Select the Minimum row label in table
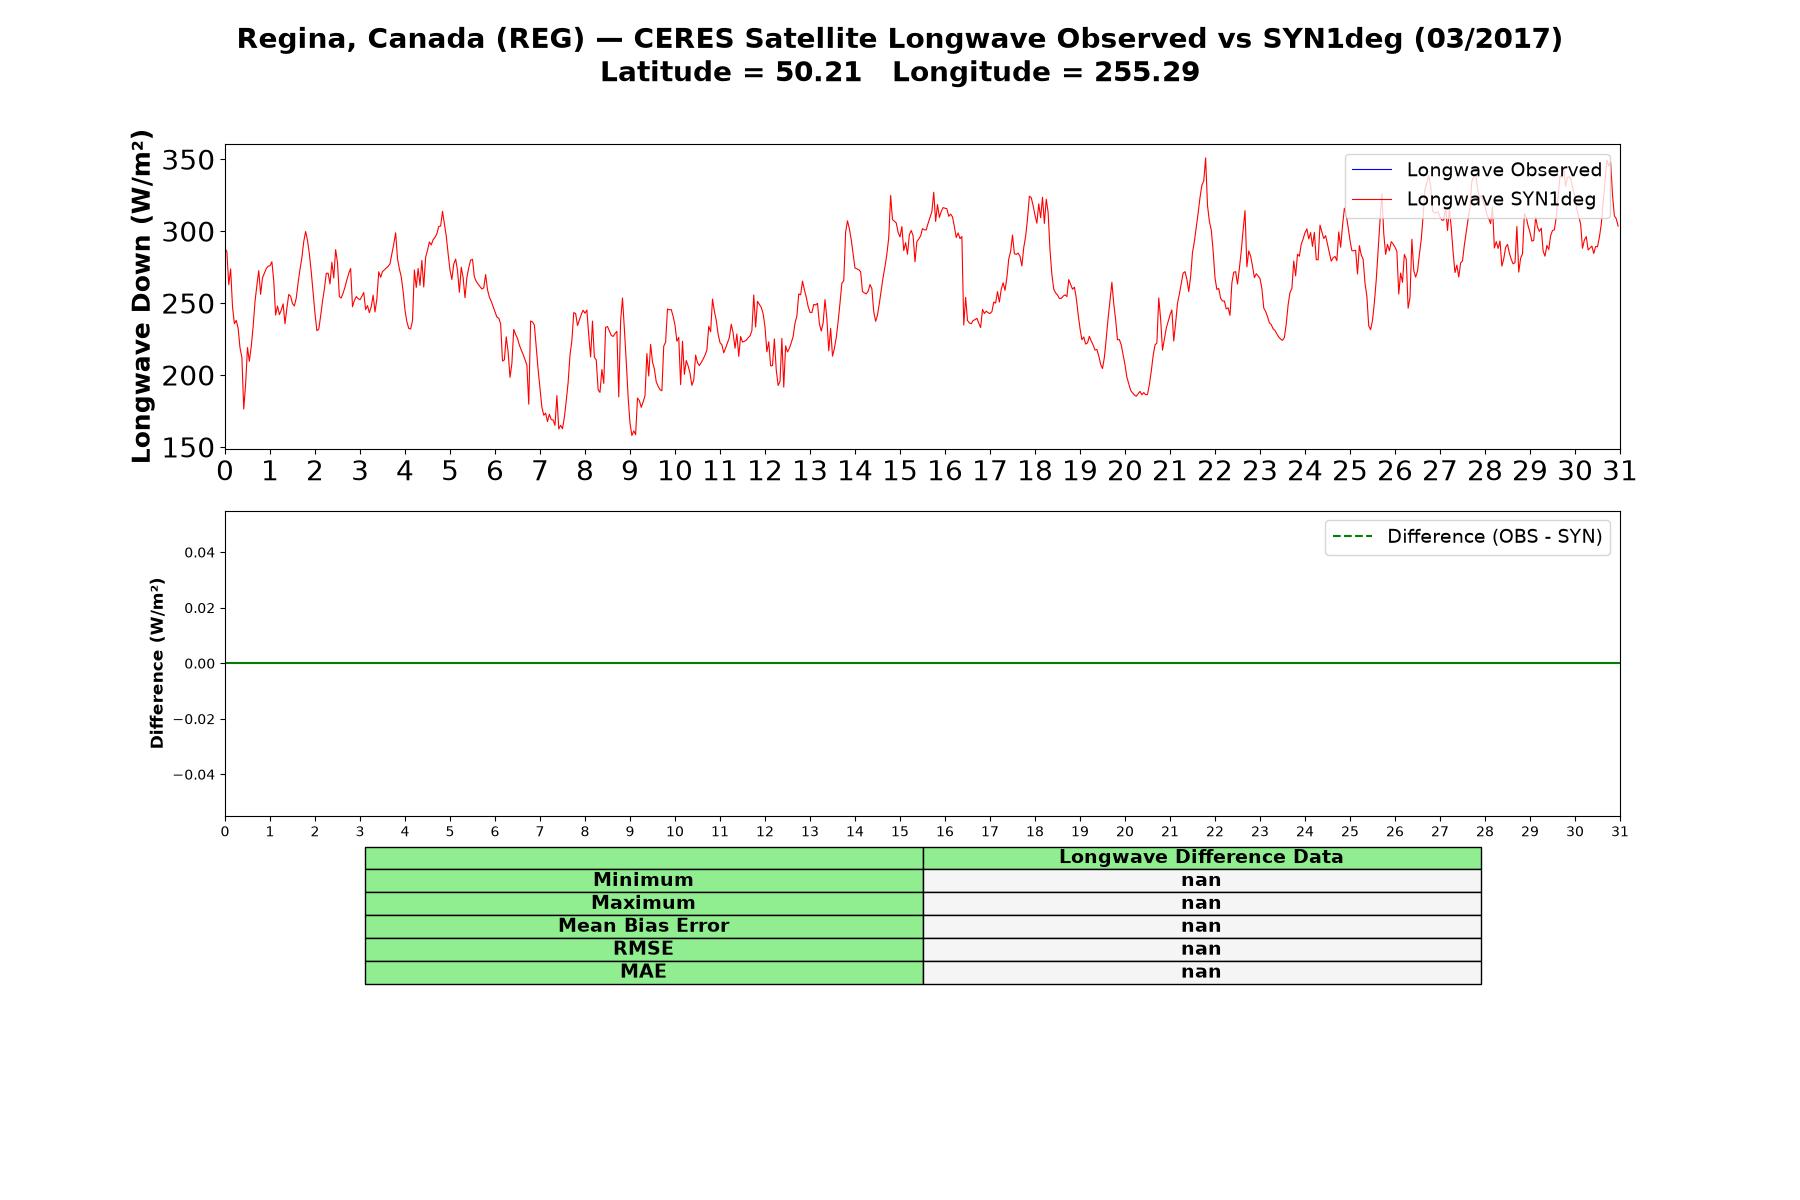The width and height of the screenshot is (1800, 1200). click(x=643, y=880)
